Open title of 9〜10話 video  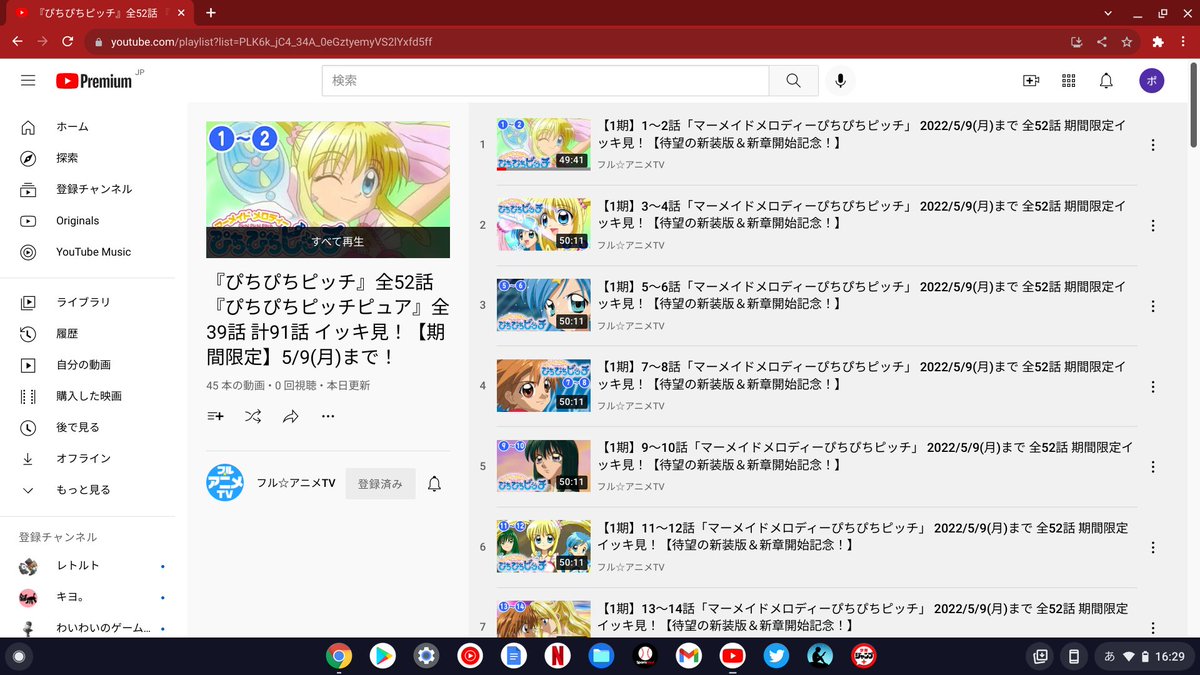coord(864,455)
